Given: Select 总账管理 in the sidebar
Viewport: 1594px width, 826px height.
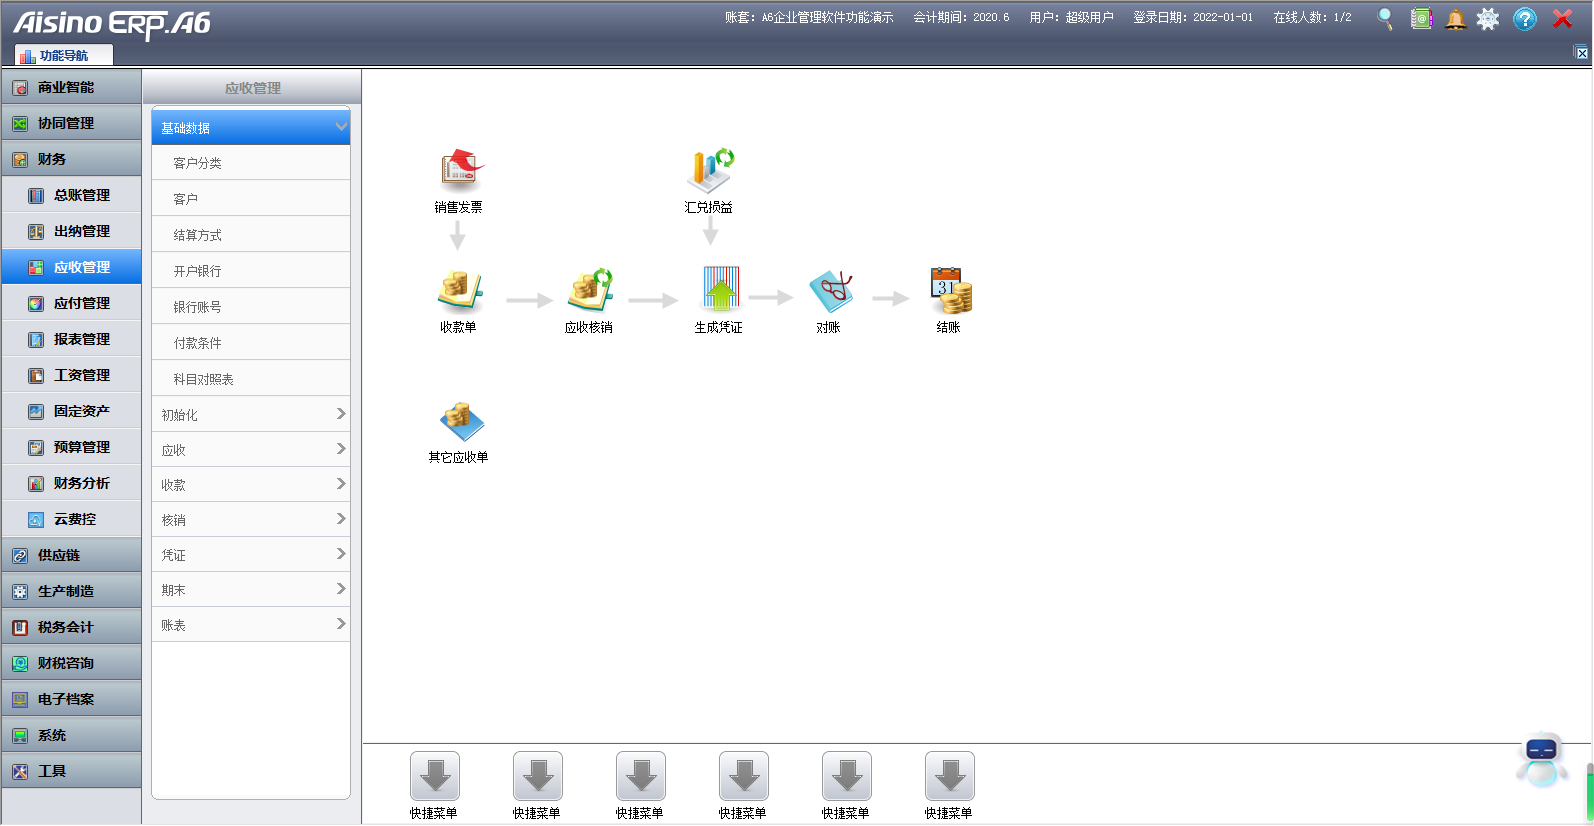Looking at the screenshot, I should coord(81,195).
